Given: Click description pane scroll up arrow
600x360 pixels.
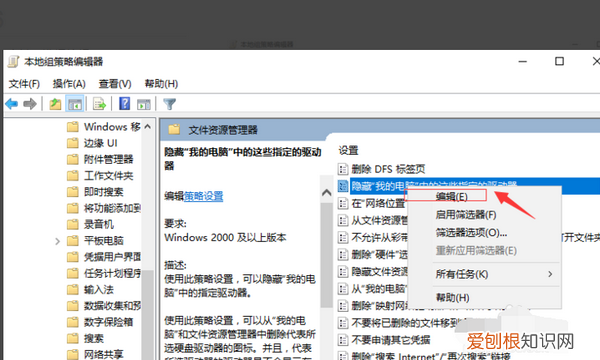Looking at the screenshot, I should (326, 192).
